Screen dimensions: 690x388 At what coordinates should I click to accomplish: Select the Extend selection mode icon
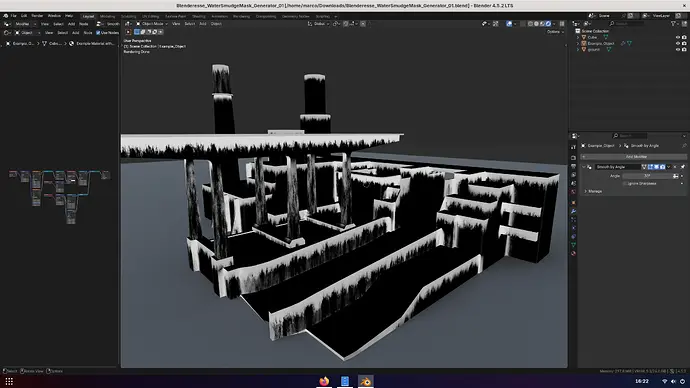tap(143, 32)
